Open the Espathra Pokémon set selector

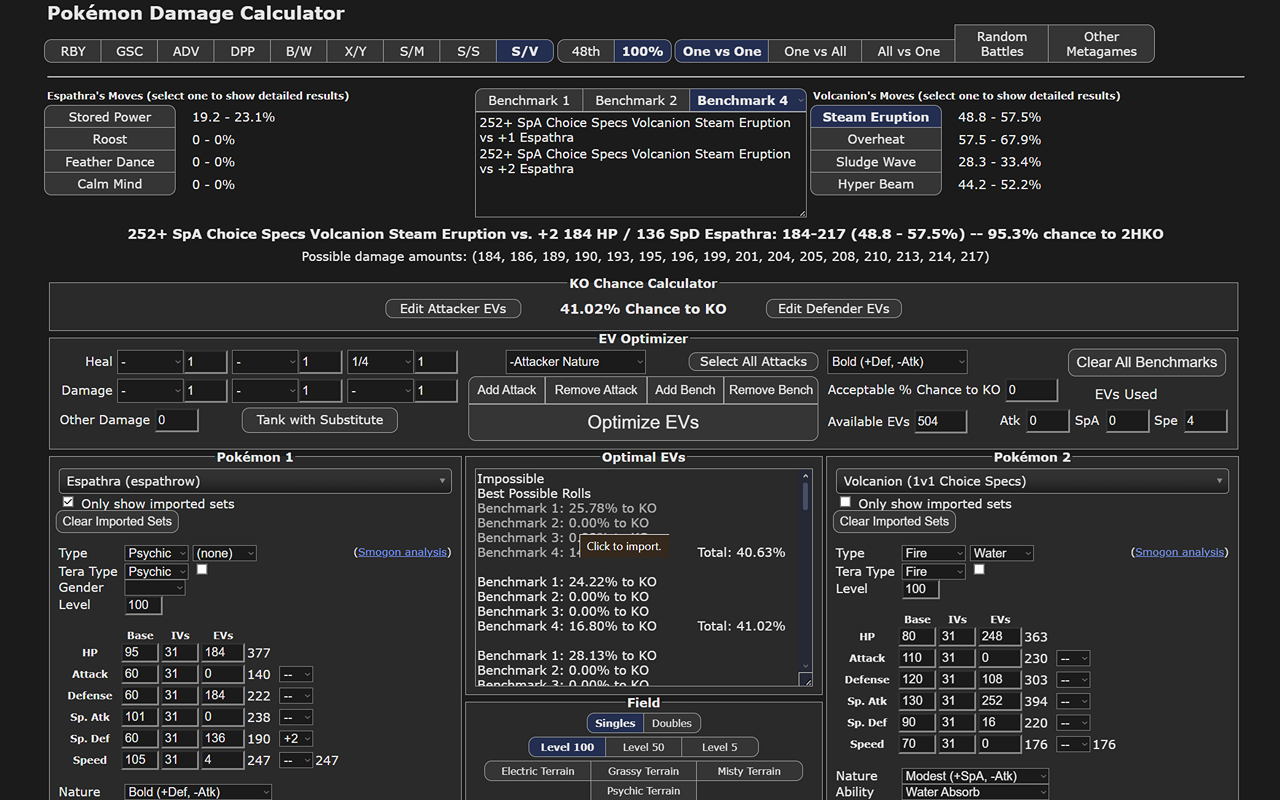point(255,481)
